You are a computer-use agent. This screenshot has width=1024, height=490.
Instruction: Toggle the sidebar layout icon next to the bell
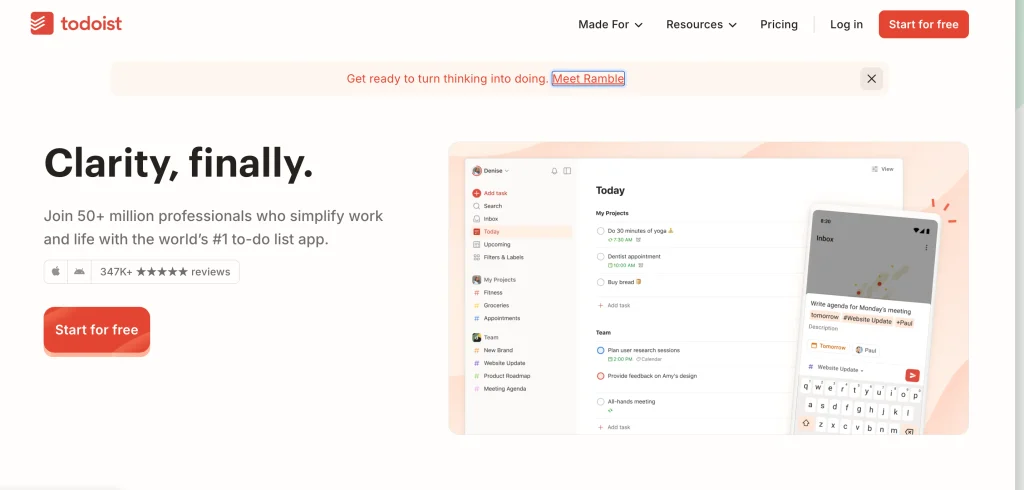(567, 171)
